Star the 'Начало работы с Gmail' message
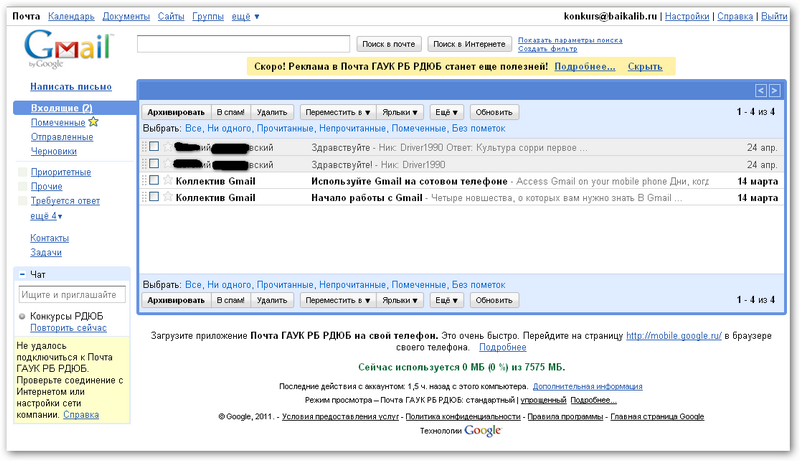This screenshot has height=461, width=800. coord(167,198)
